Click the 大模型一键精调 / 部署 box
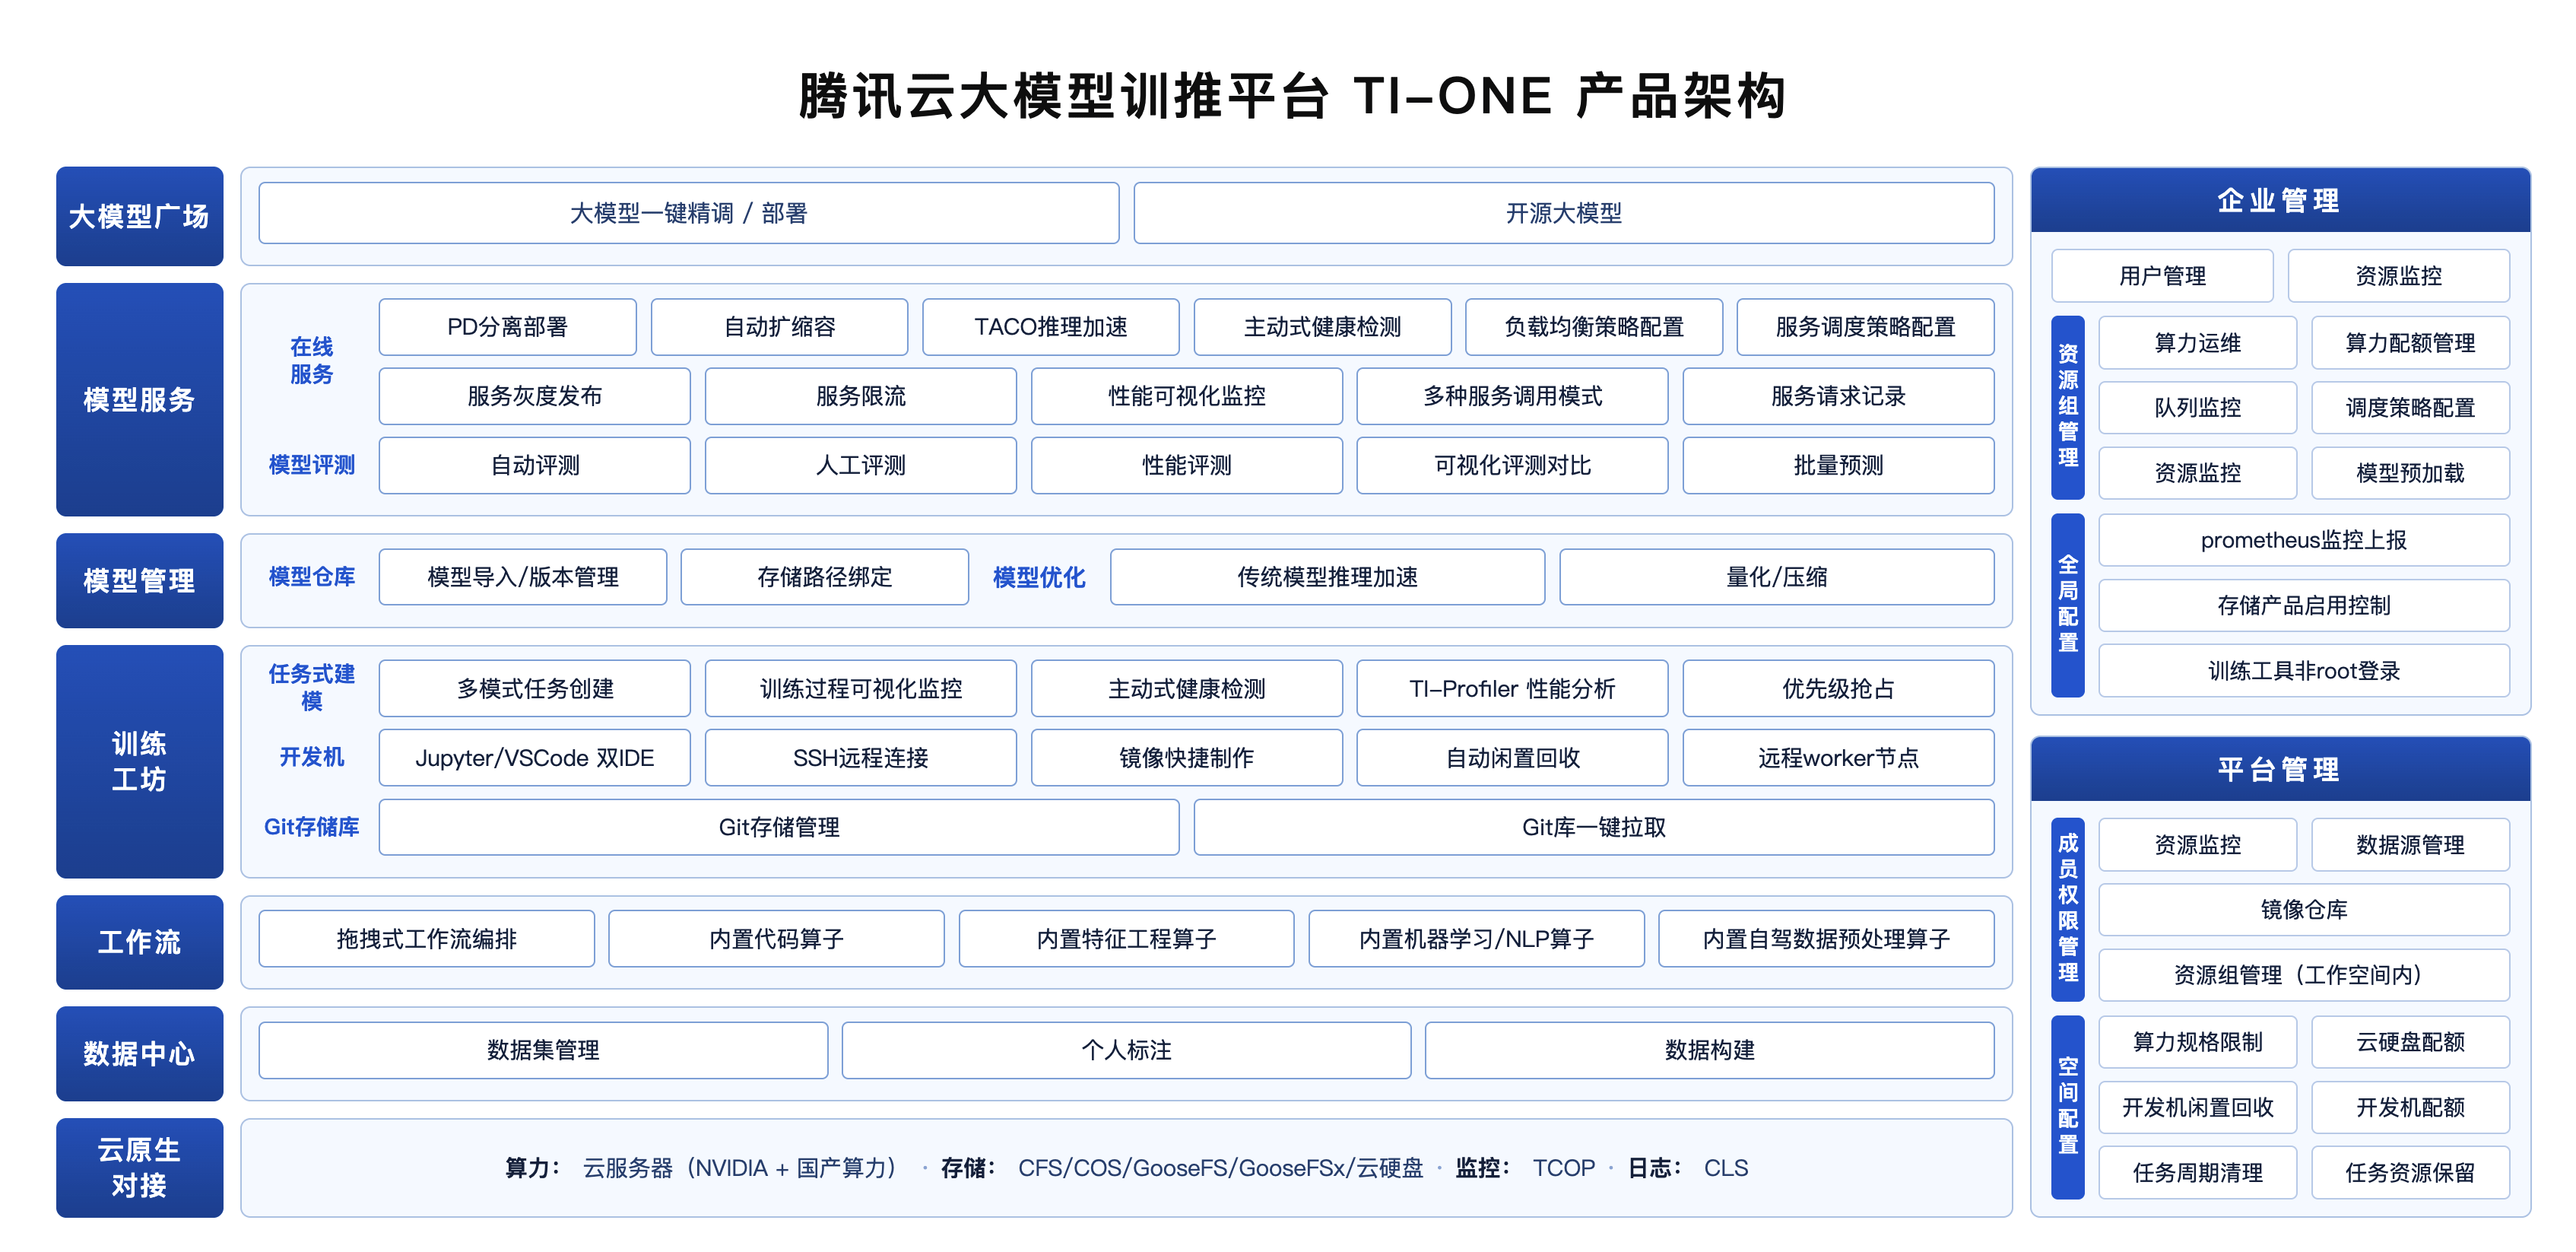This screenshot has height=1252, width=2576. click(x=688, y=213)
